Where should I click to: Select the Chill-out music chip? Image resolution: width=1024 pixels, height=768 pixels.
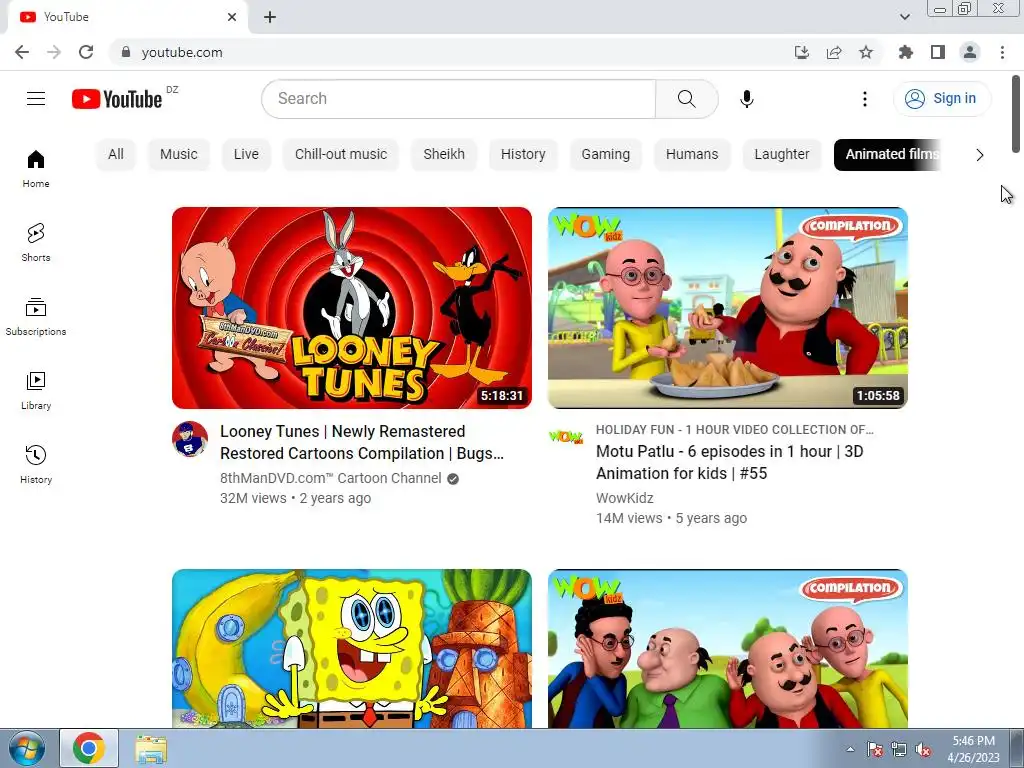click(x=341, y=154)
